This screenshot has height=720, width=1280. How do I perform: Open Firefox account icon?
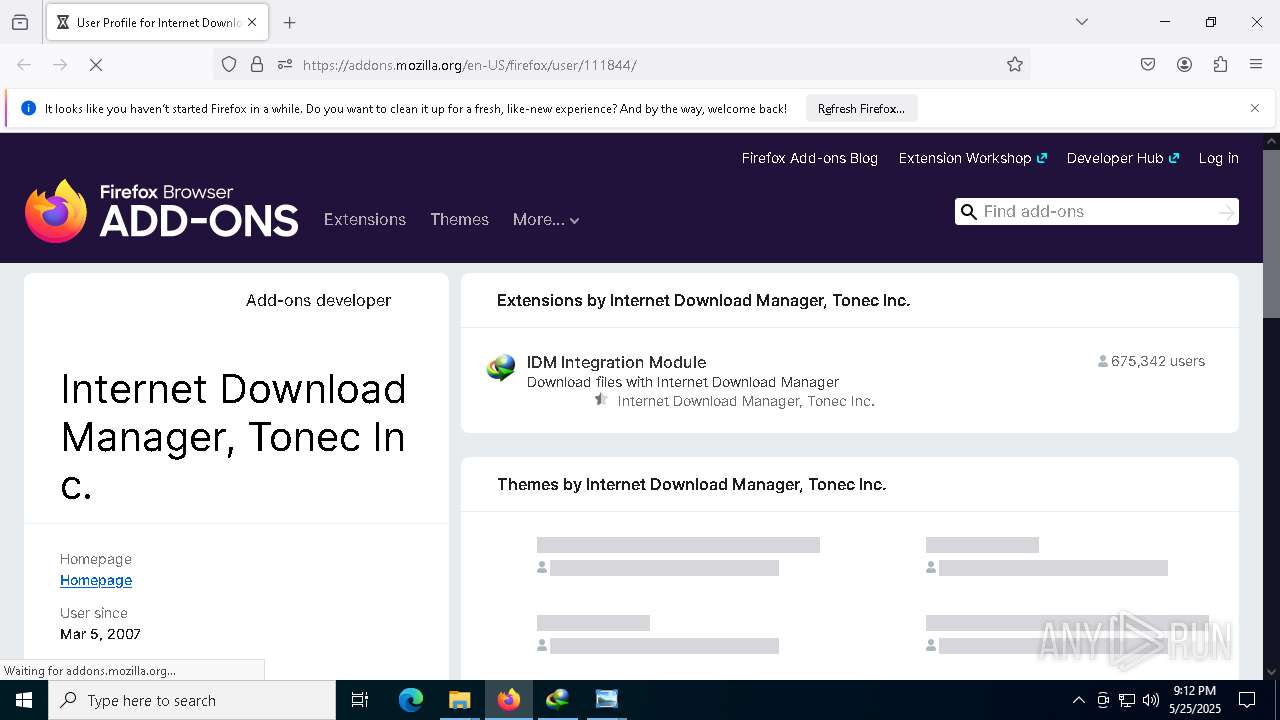[1184, 65]
